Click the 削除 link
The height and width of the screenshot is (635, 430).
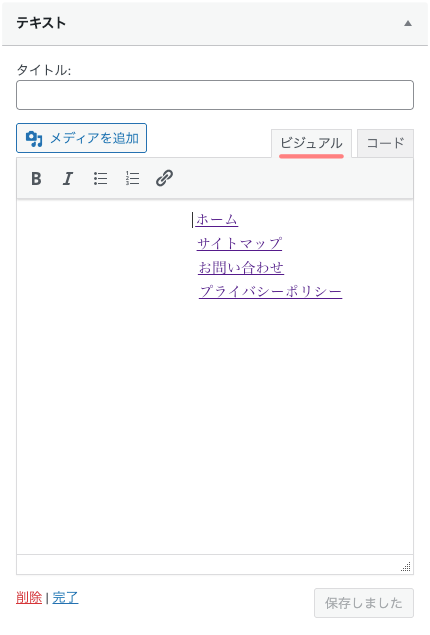[x=29, y=597]
